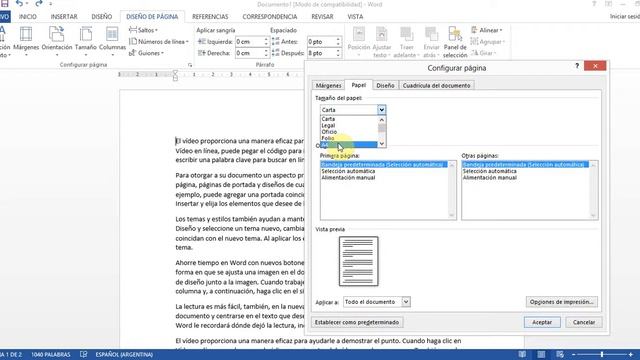The image size is (640, 360).
Task: Open the Alinear menu
Action: coord(487,30)
